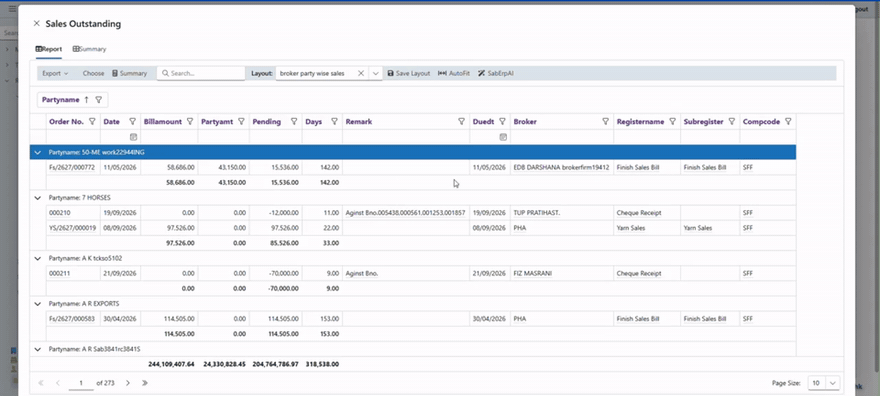Click the Order No. filter row field
Viewport: 880px width, 396px height.
tap(73, 136)
